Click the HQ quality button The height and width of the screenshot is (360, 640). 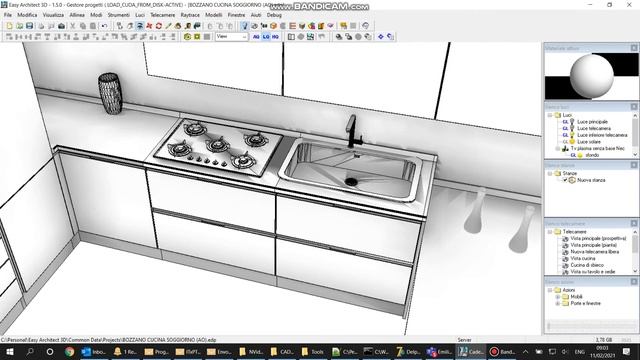click(276, 37)
